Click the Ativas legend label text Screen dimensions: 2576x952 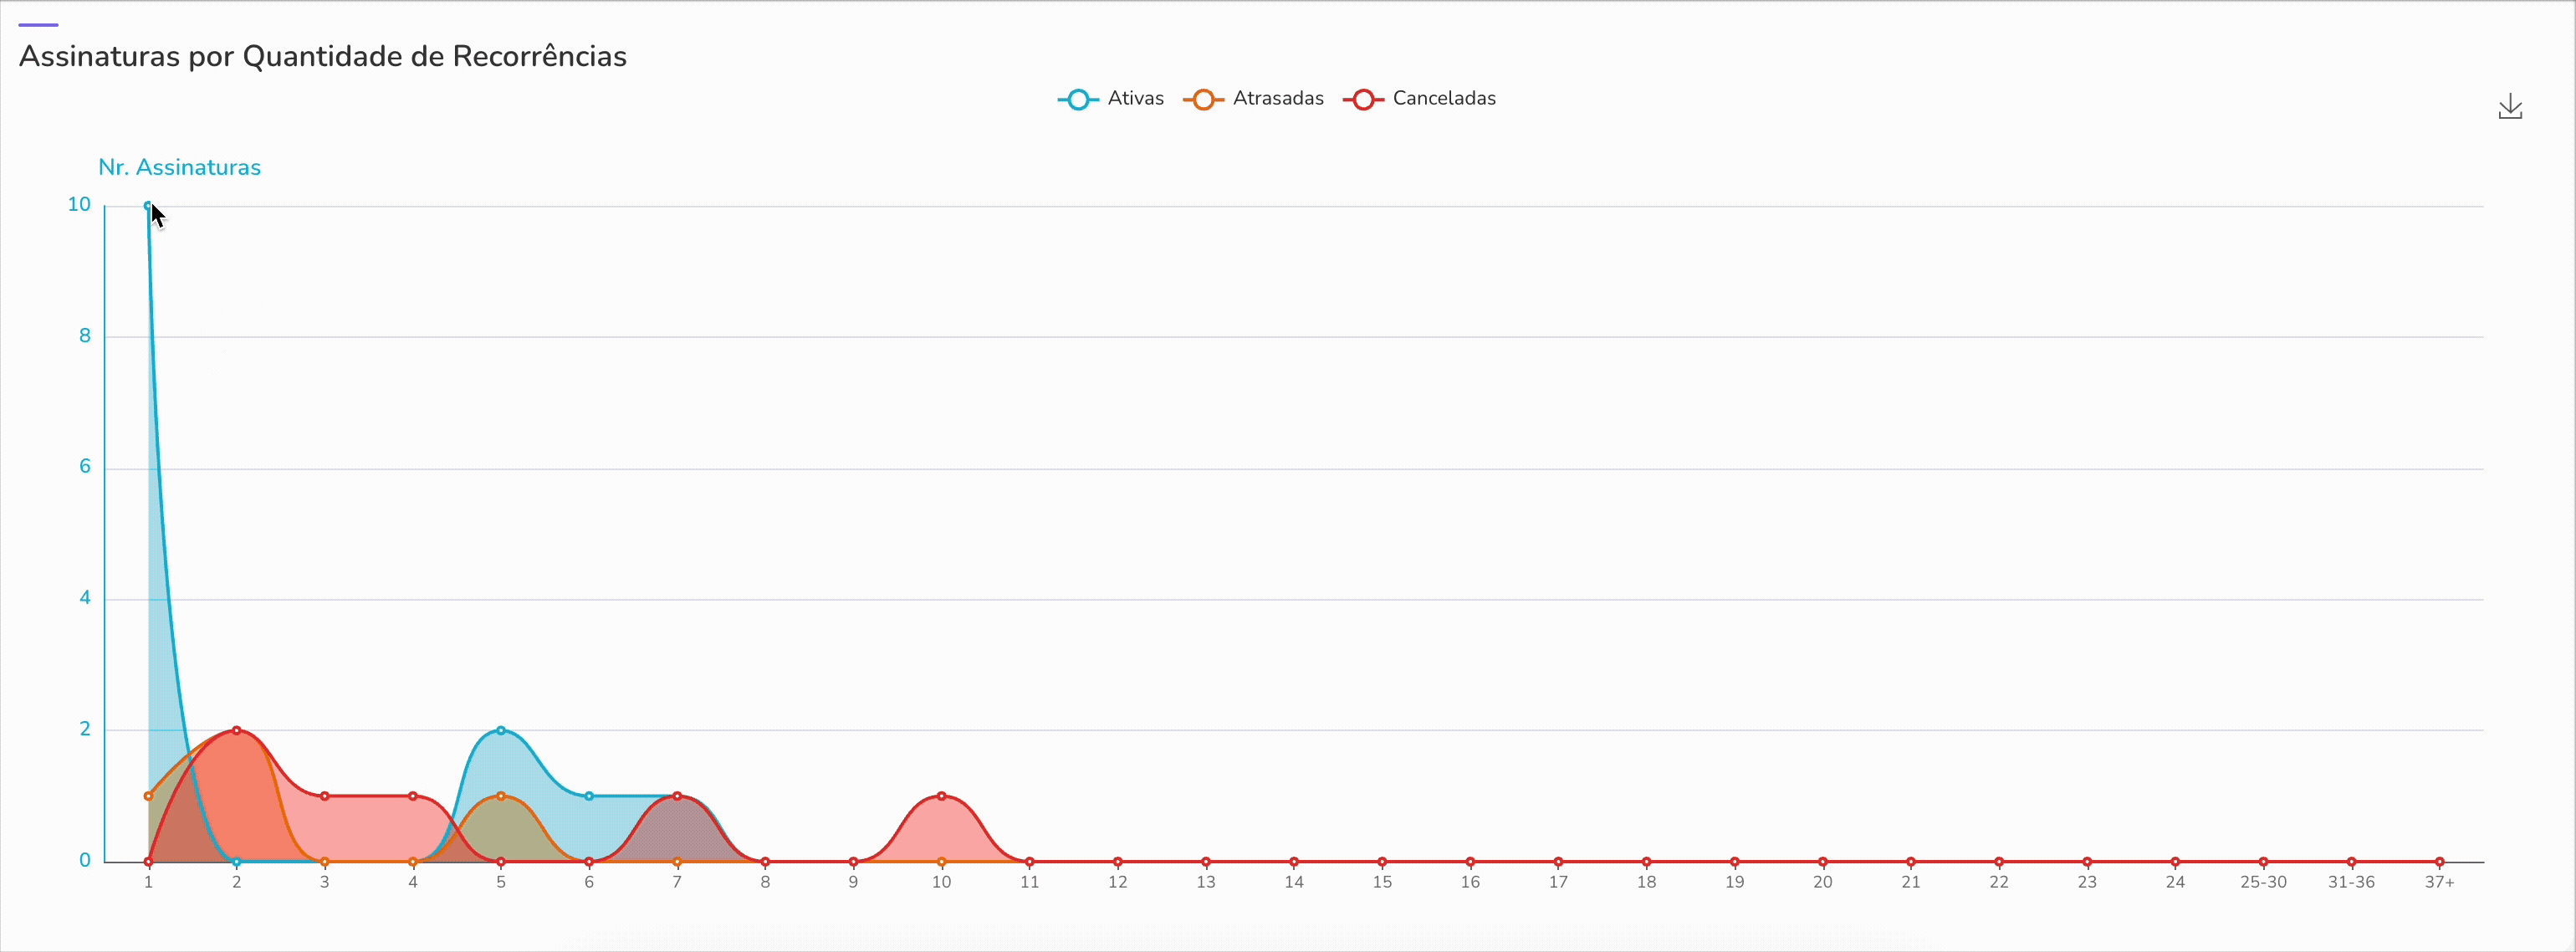(1135, 98)
